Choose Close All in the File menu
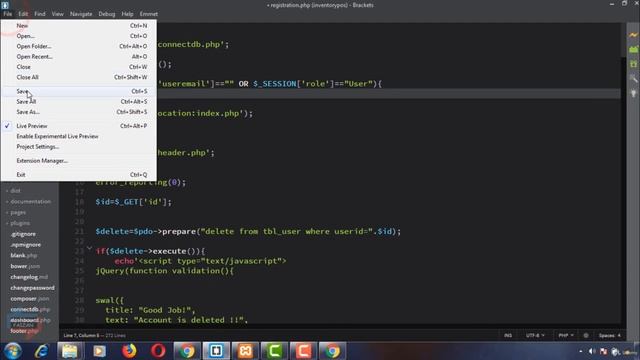640x360 pixels. point(78,77)
